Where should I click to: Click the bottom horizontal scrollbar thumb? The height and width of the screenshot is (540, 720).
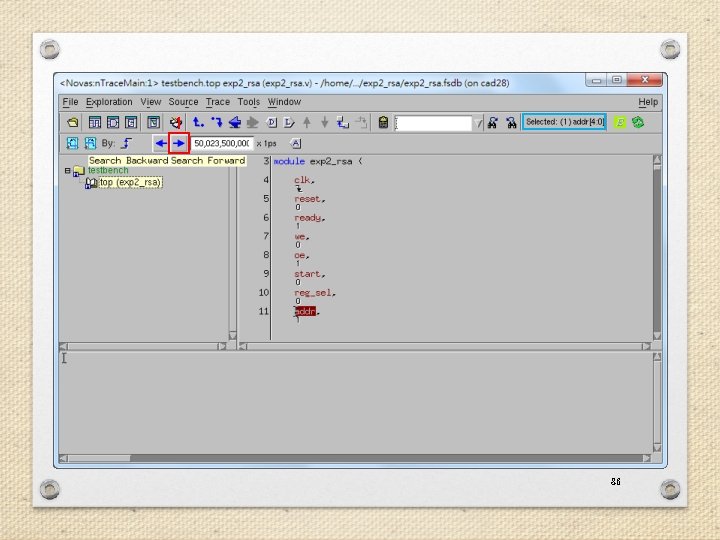click(x=99, y=458)
